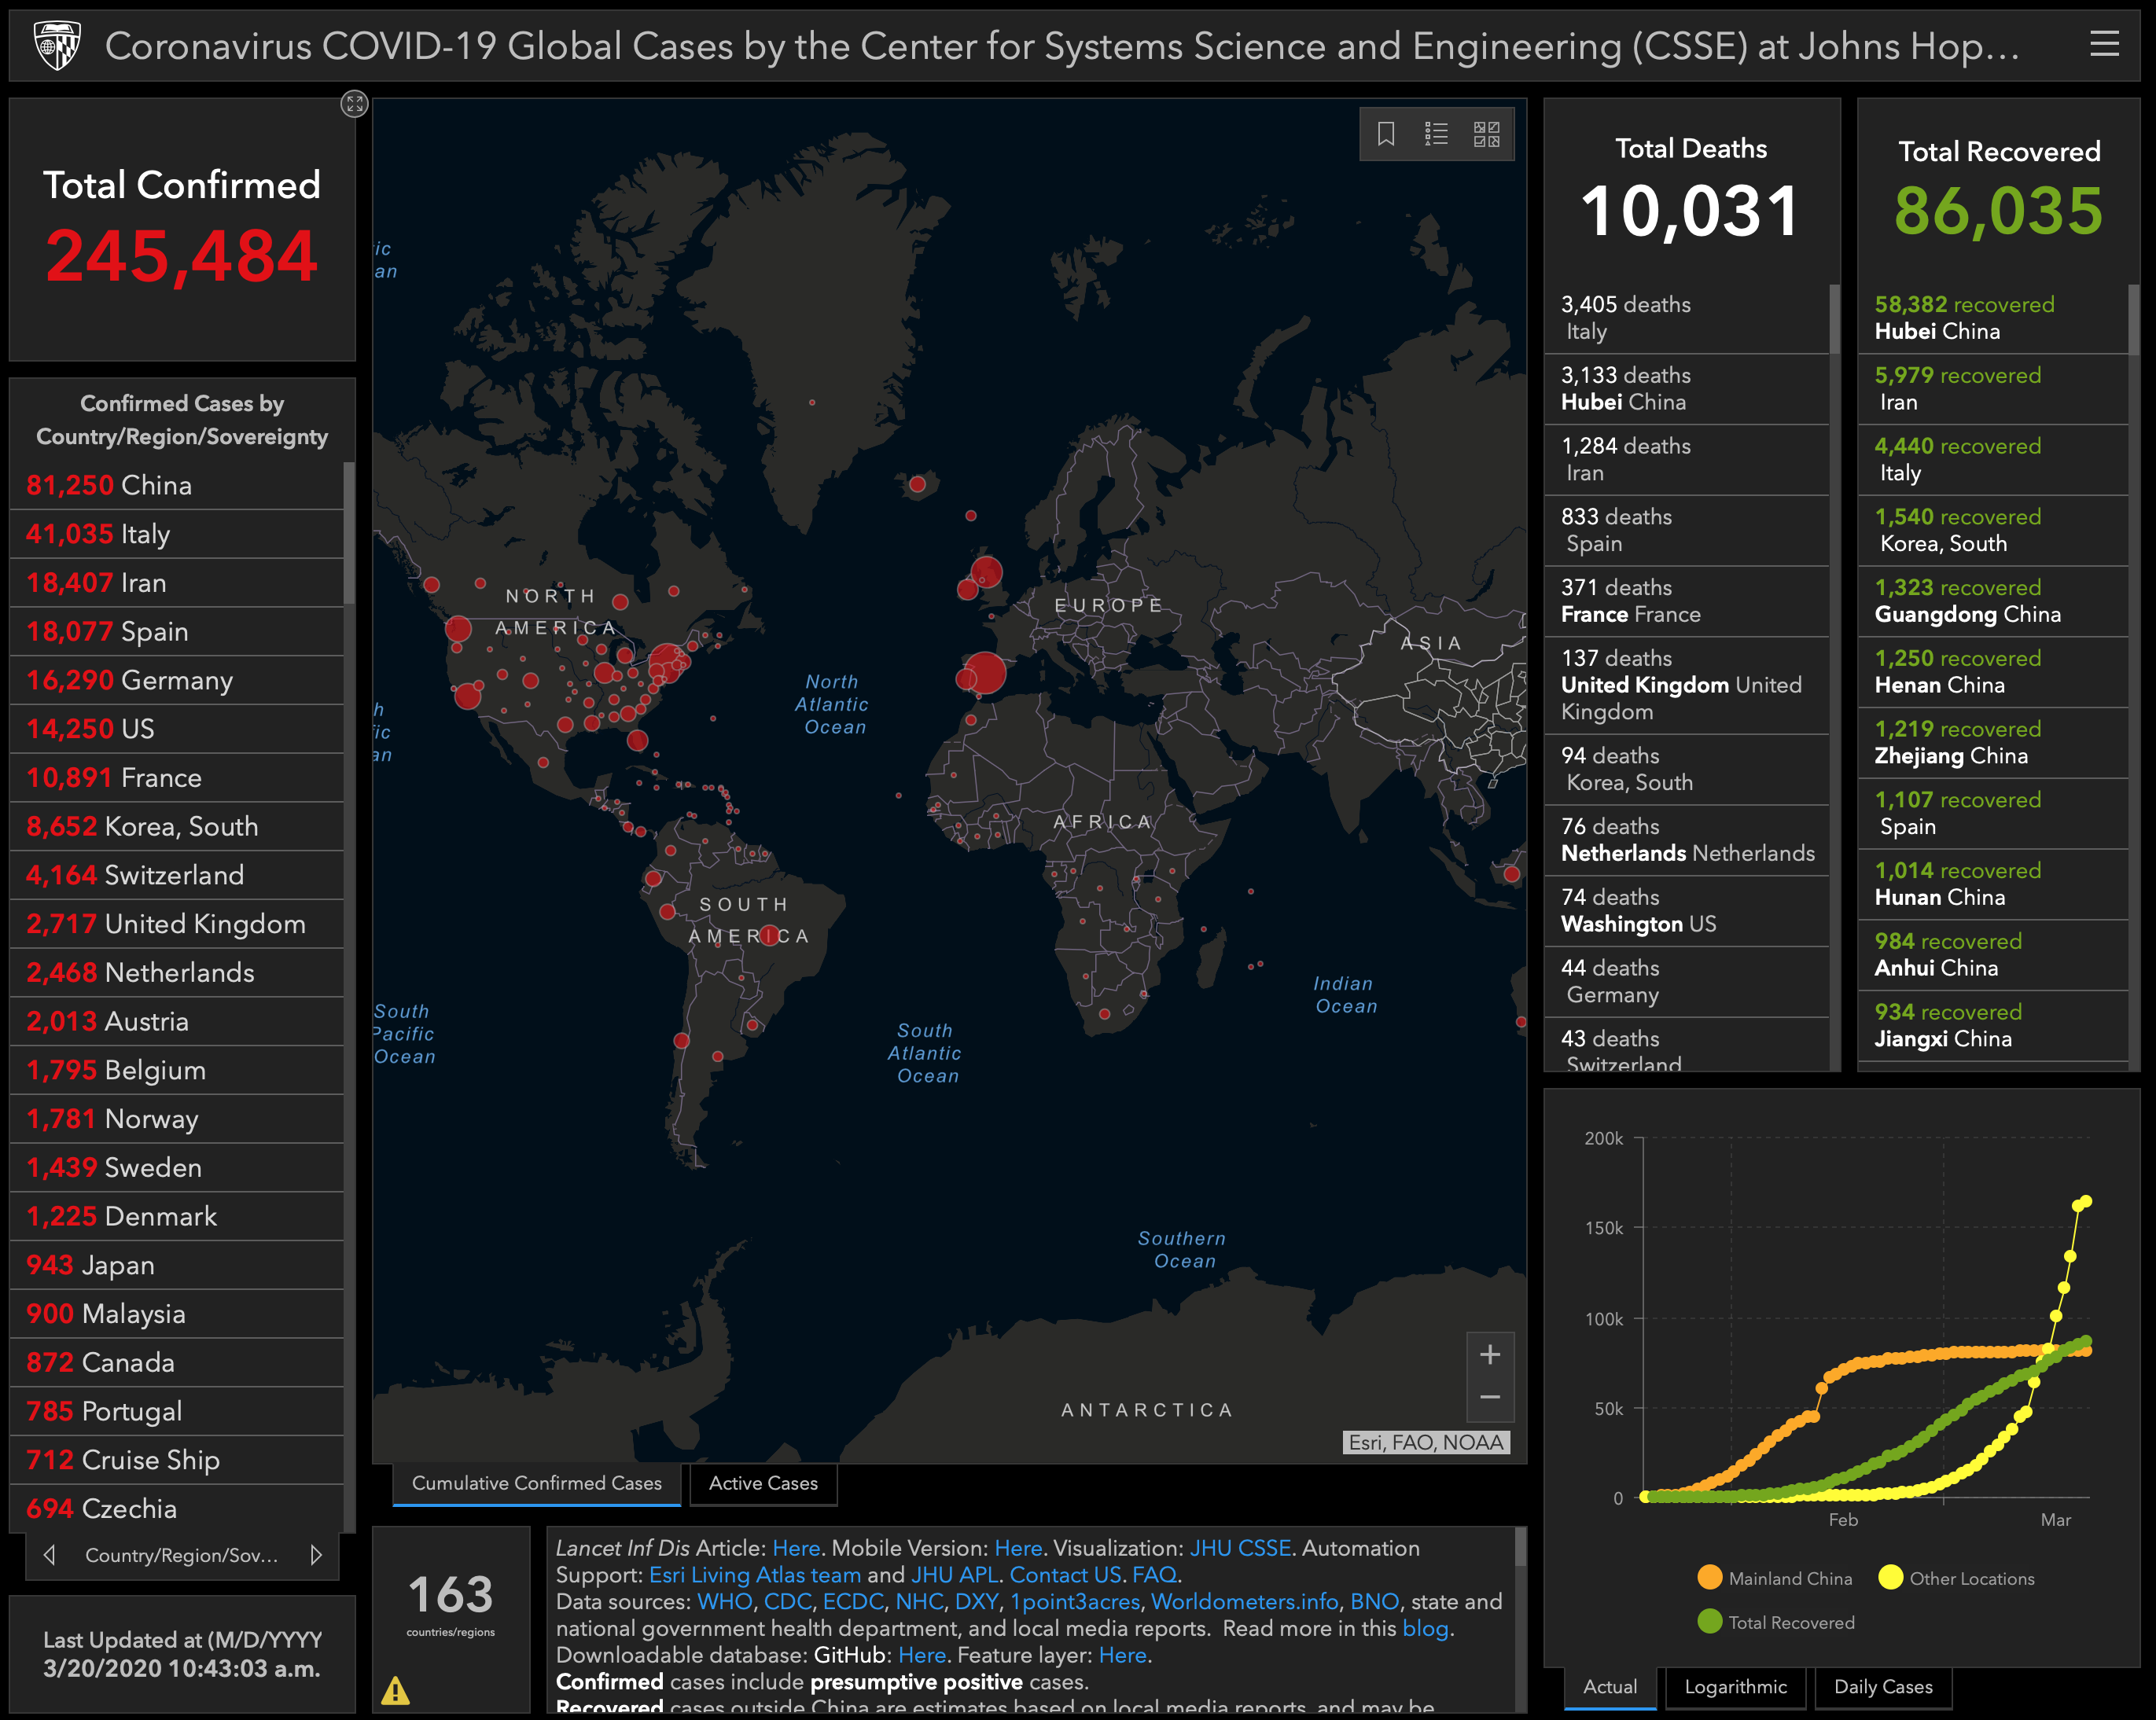Viewport: 2156px width, 1720px height.
Task: Select 16,290 Germany in confirmed list
Action: (177, 681)
